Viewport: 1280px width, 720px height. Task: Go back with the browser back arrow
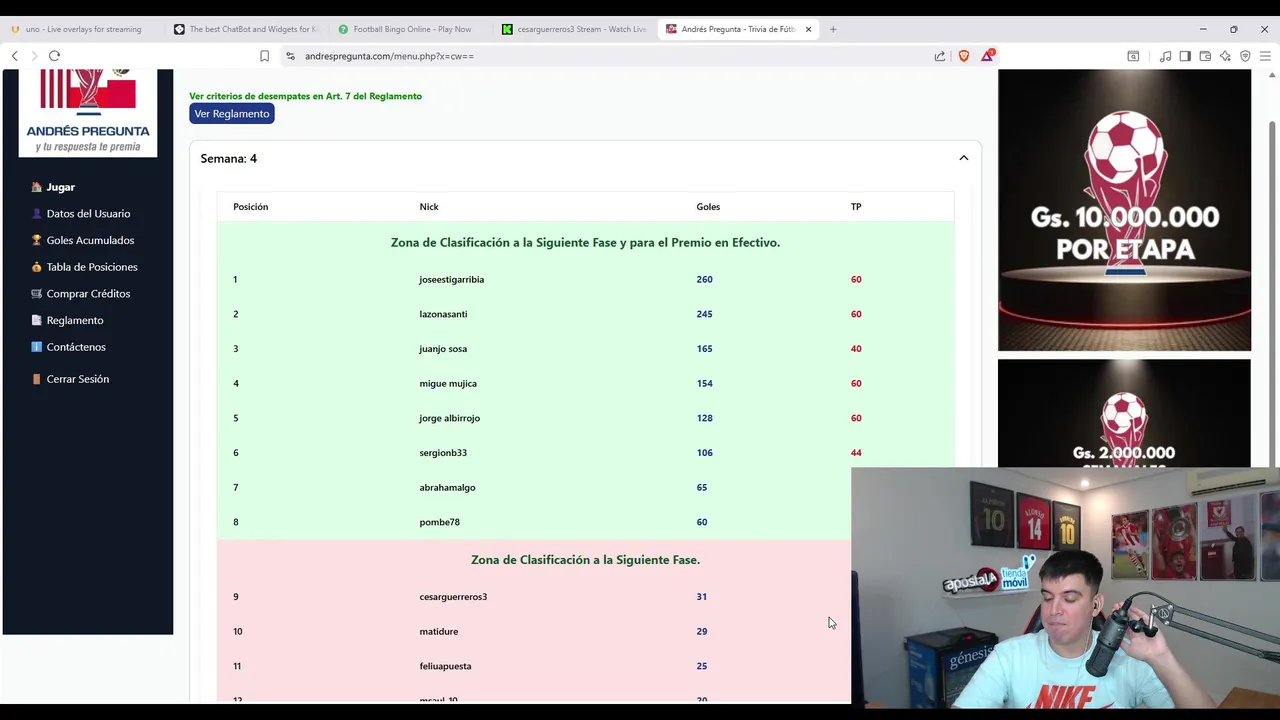coord(14,56)
